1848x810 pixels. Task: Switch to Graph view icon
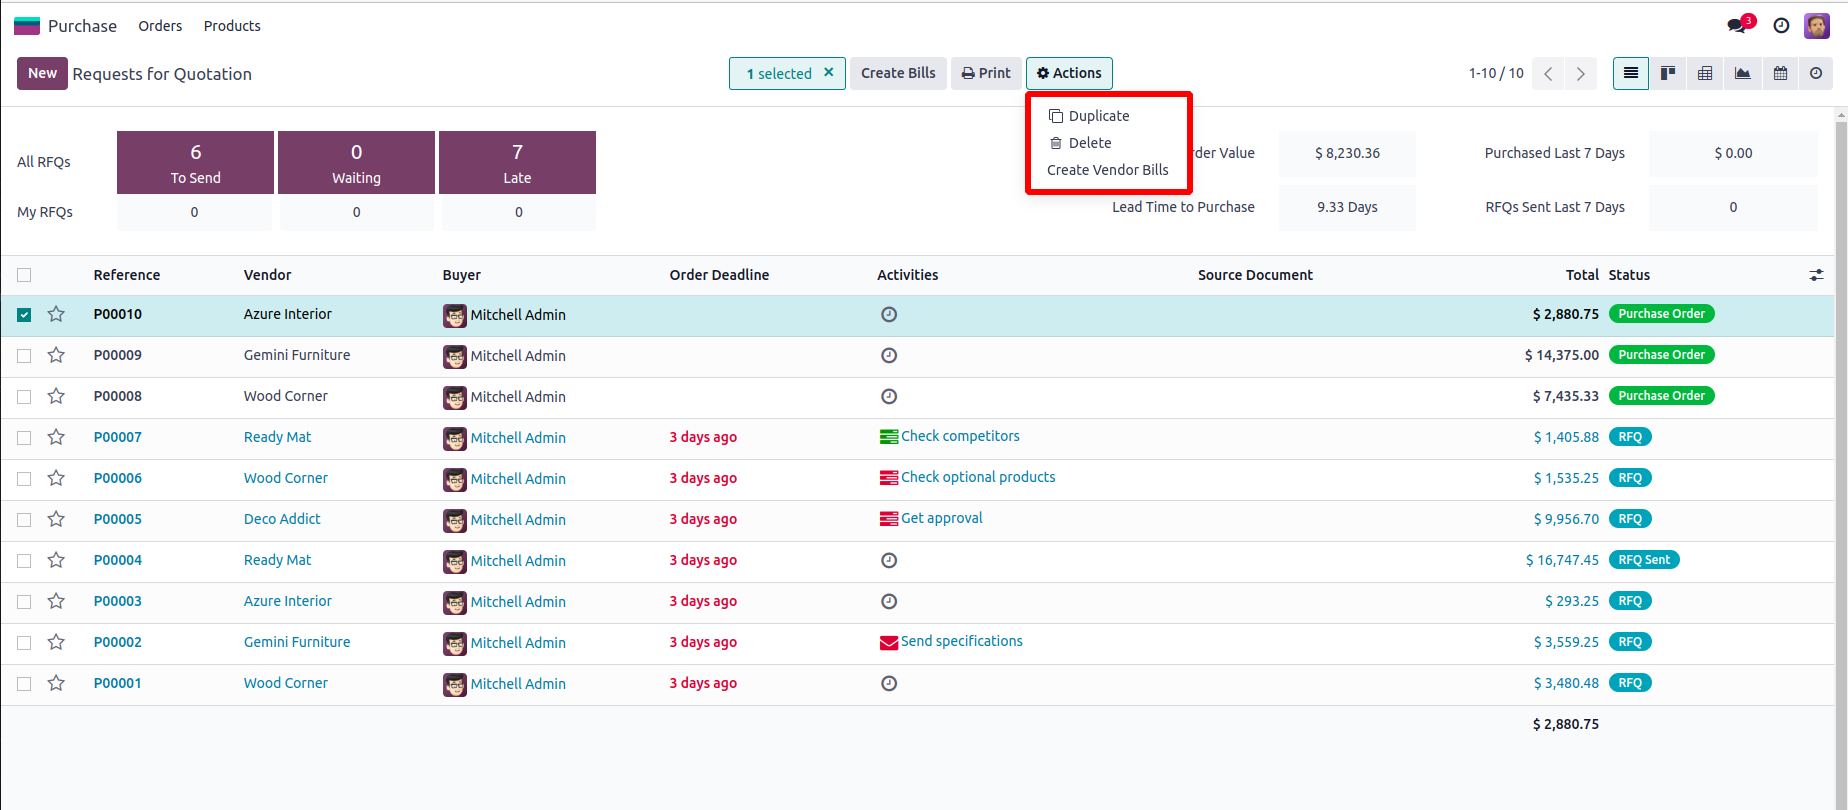point(1742,73)
